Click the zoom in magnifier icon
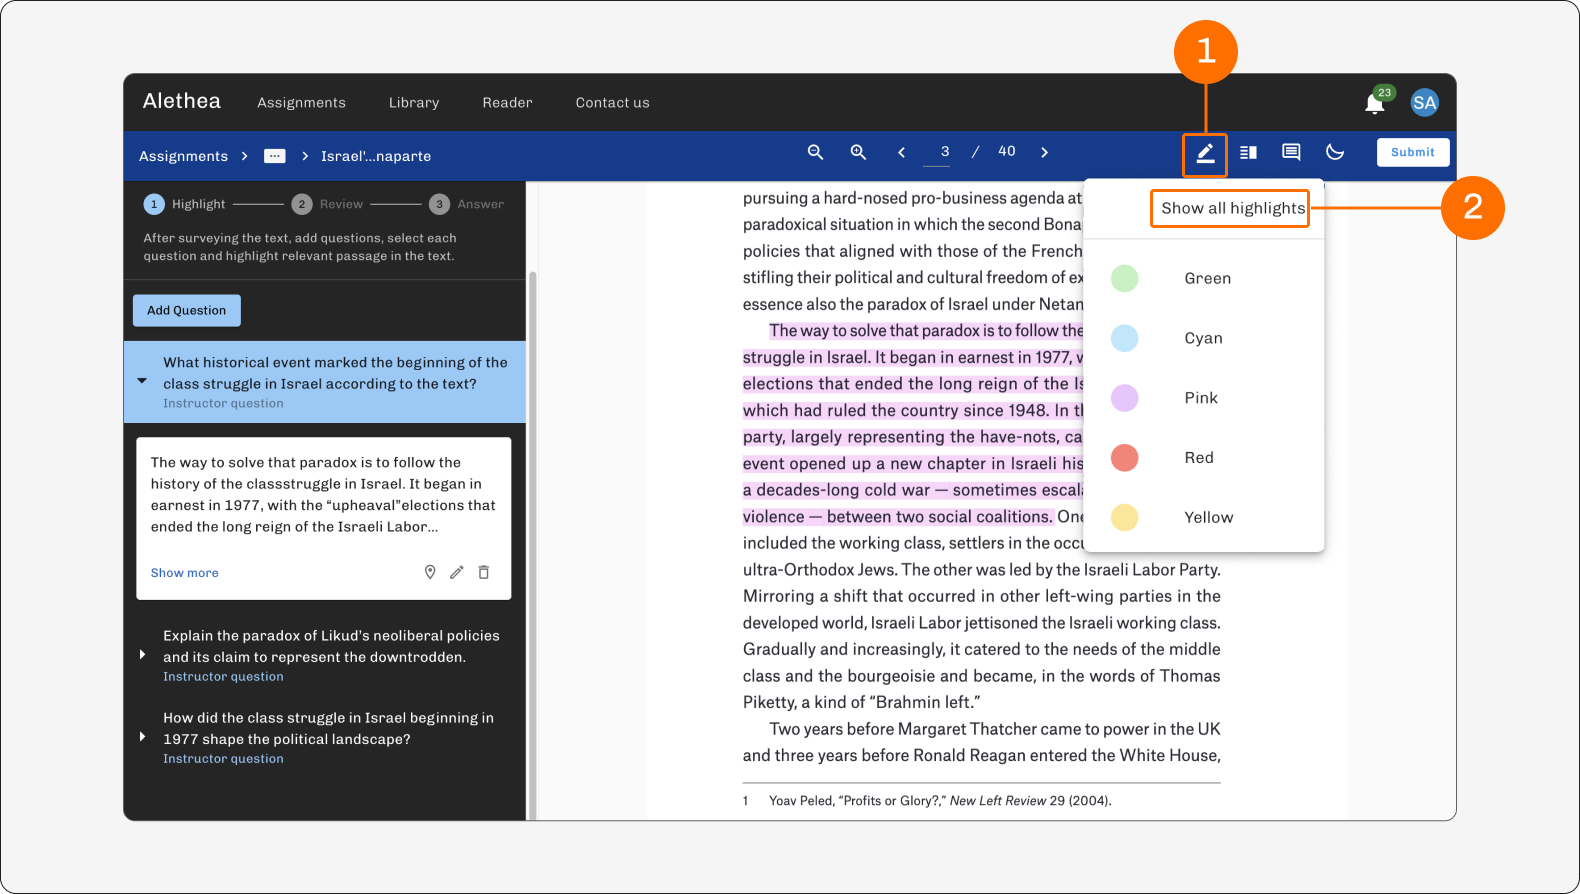 (x=858, y=152)
